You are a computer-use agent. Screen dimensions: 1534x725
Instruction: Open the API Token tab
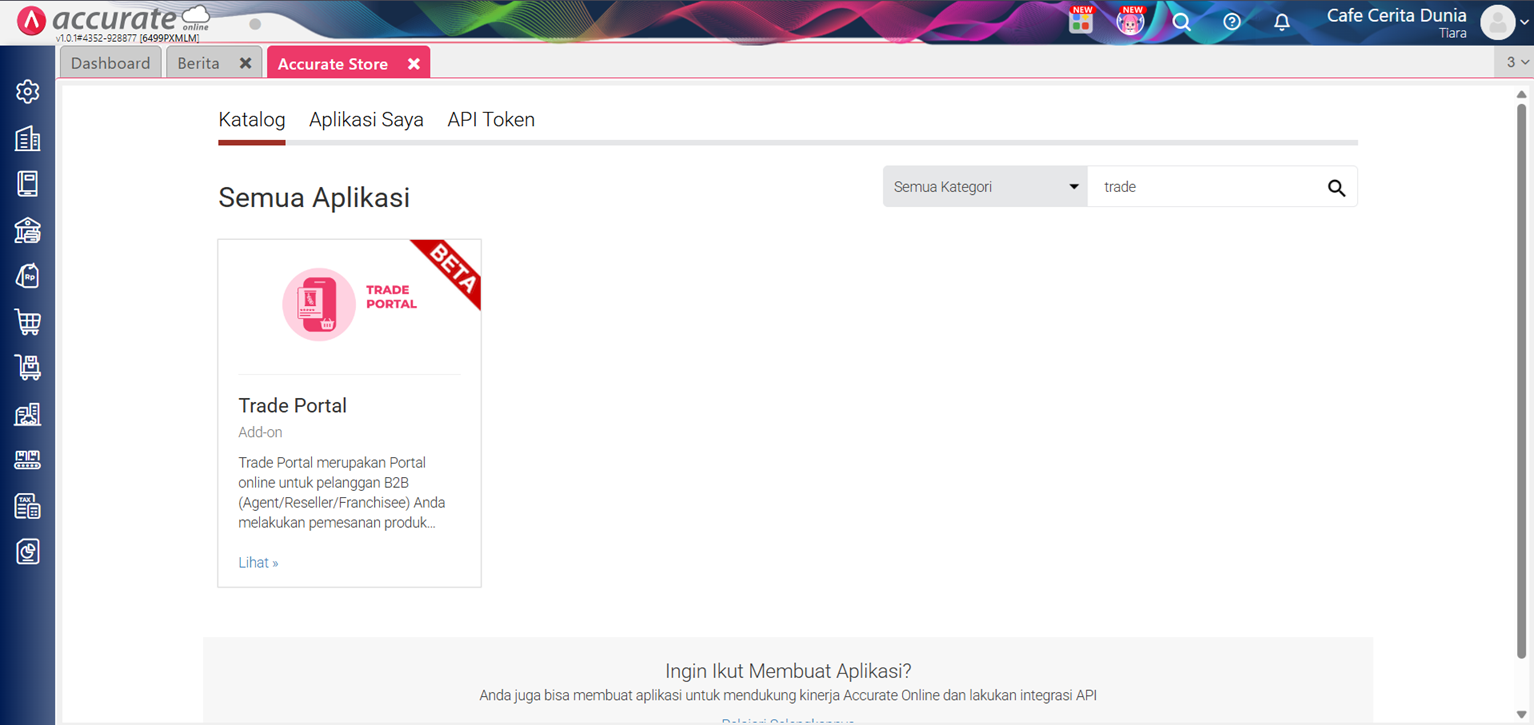(x=491, y=120)
